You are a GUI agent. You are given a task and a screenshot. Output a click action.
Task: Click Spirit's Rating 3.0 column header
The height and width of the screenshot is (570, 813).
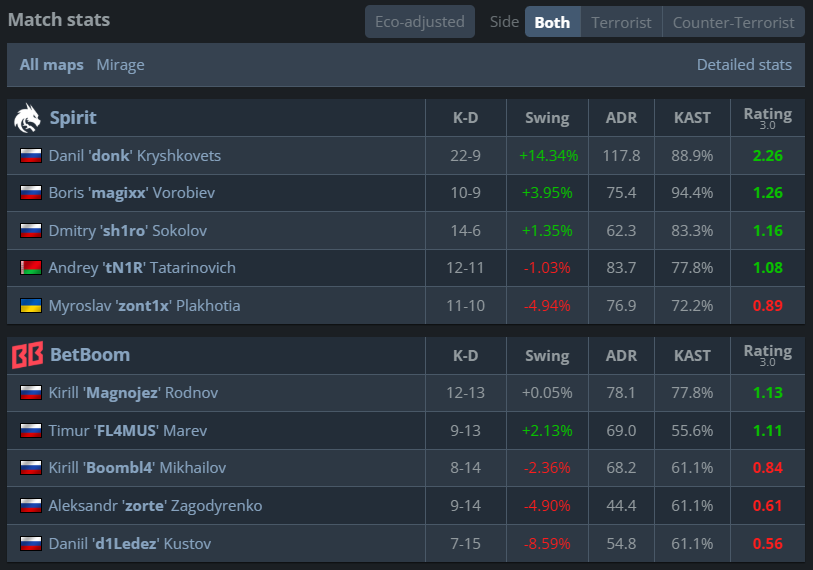pyautogui.click(x=768, y=118)
